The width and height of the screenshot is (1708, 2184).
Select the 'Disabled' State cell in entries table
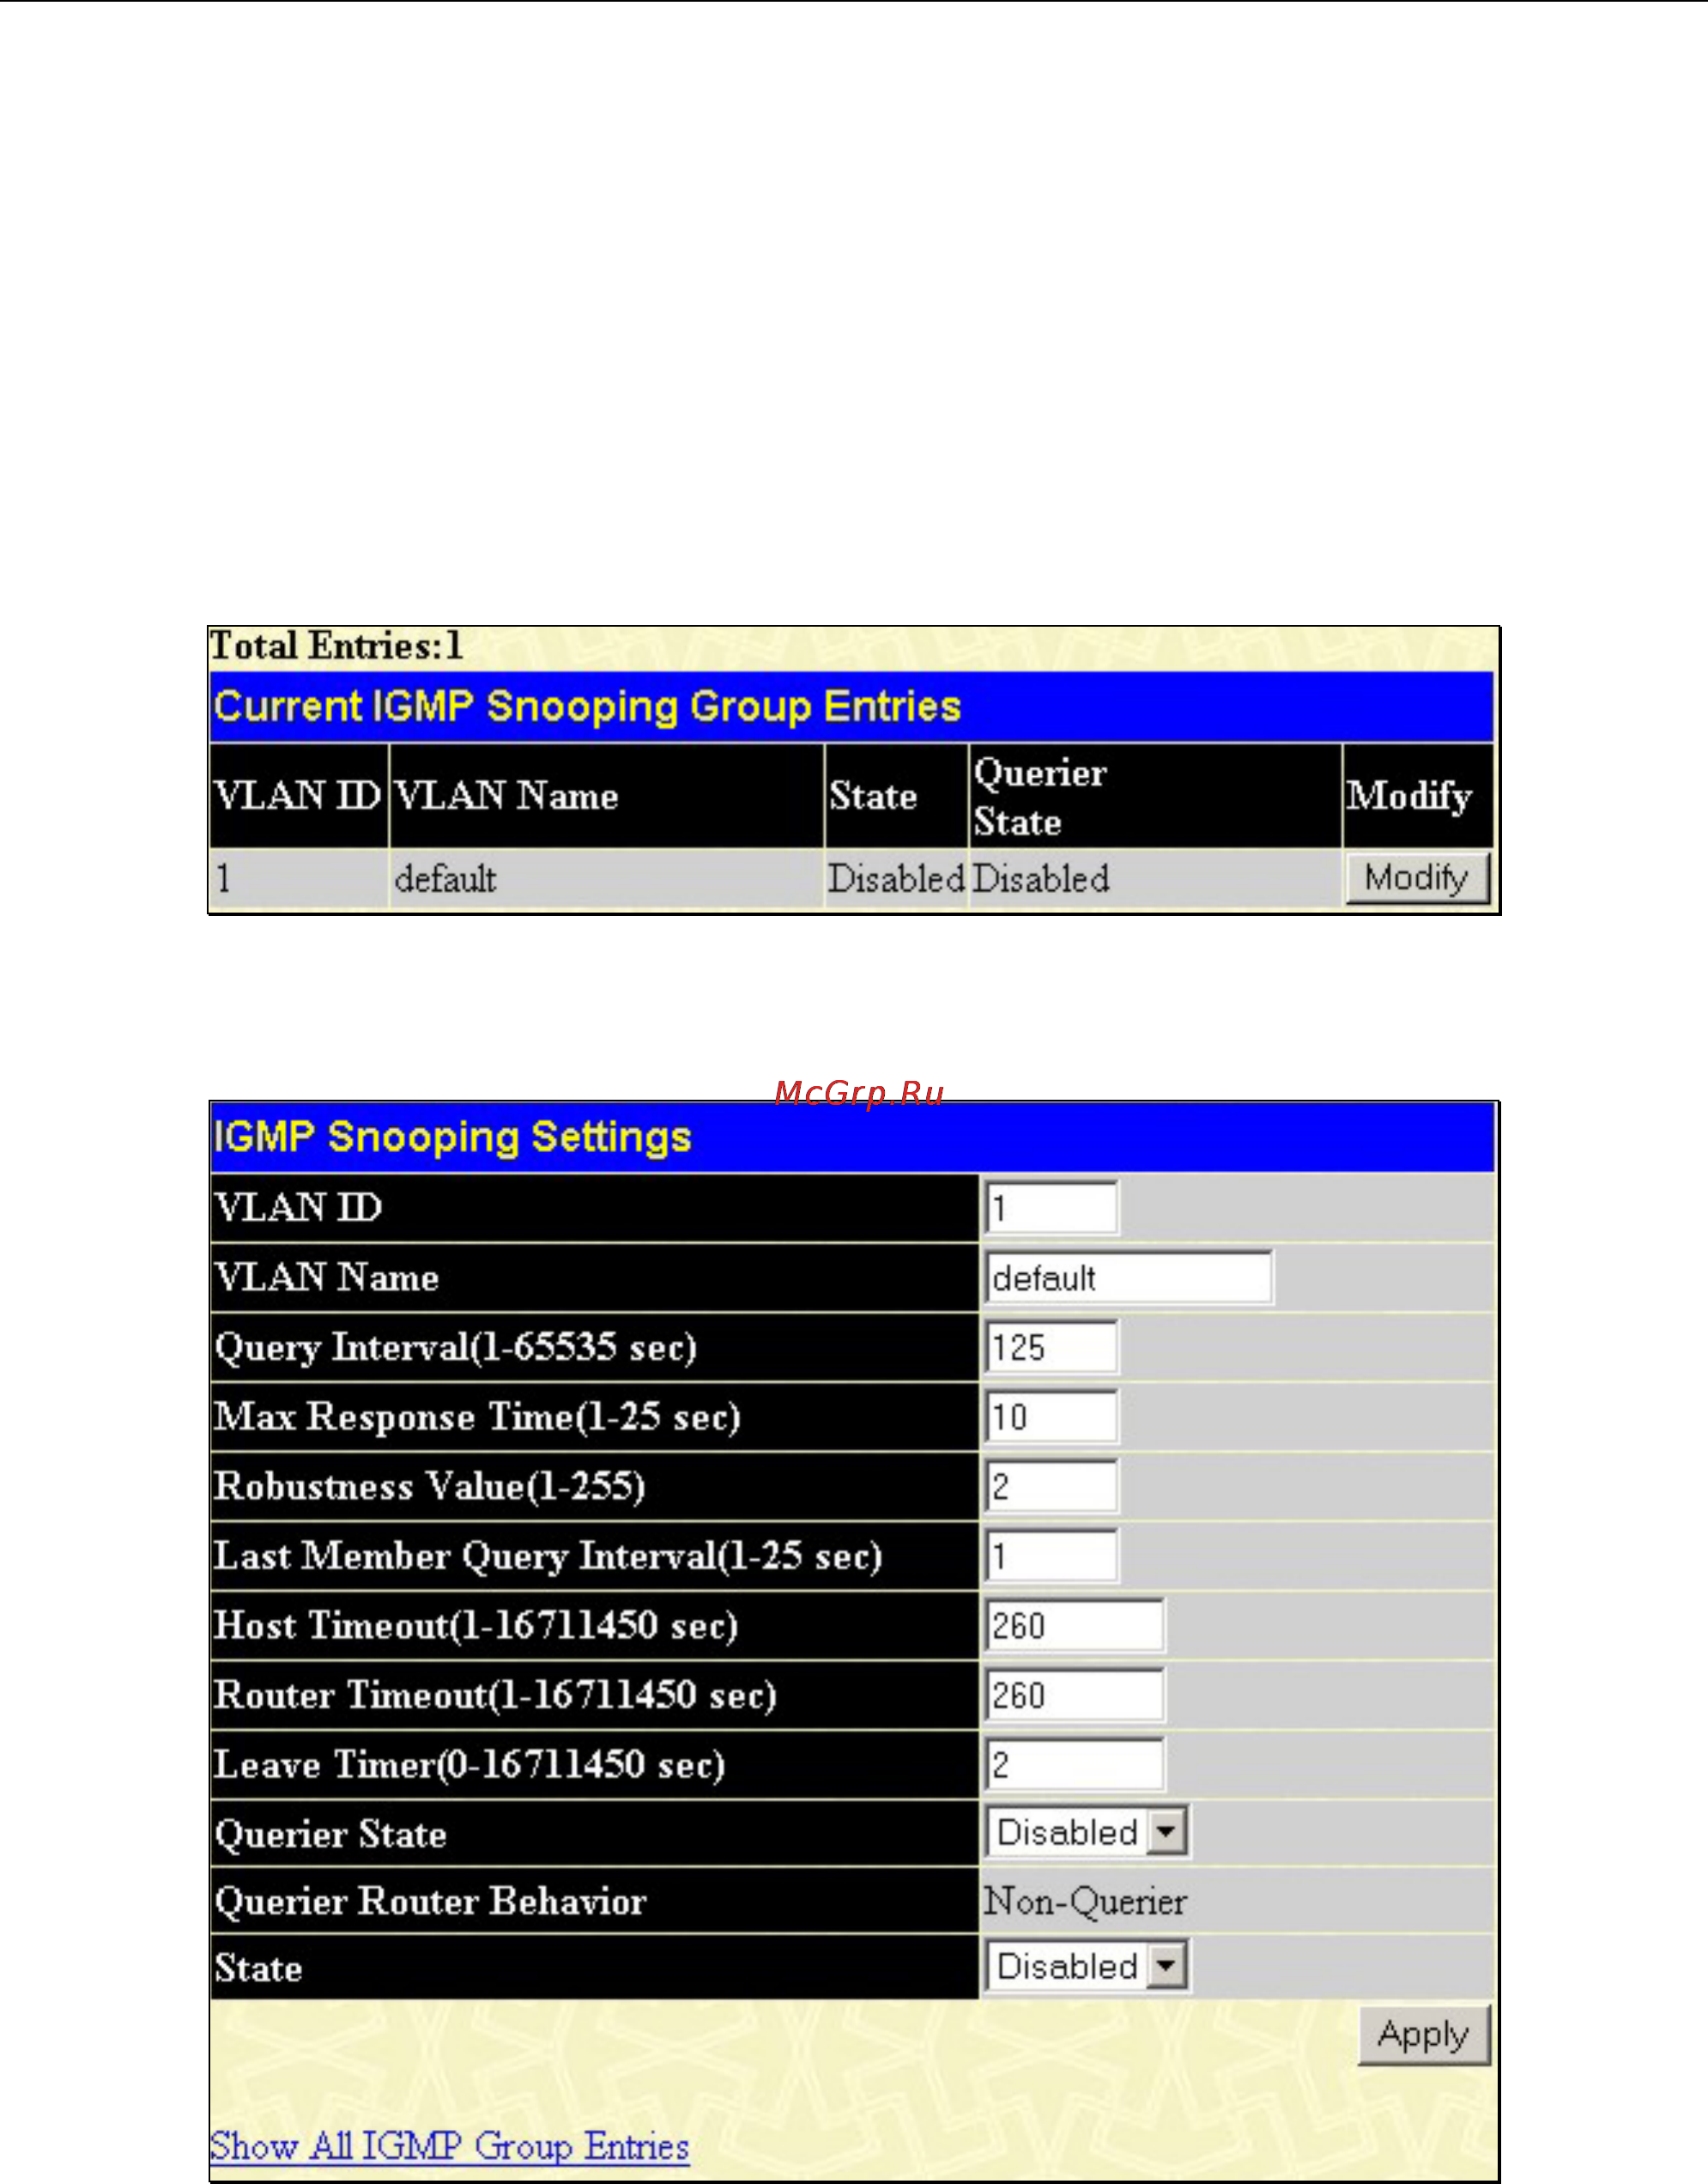(896, 879)
